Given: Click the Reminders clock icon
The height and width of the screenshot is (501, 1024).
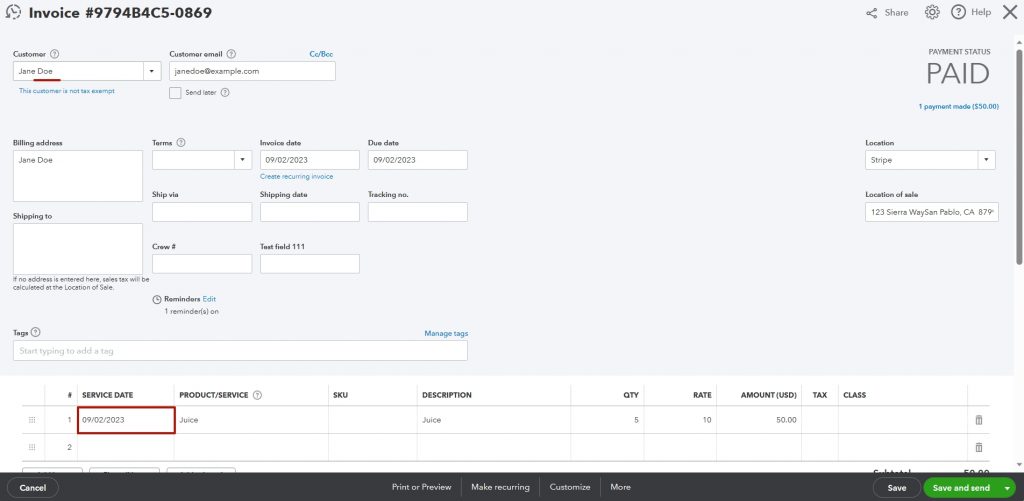Looking at the screenshot, I should (157, 299).
